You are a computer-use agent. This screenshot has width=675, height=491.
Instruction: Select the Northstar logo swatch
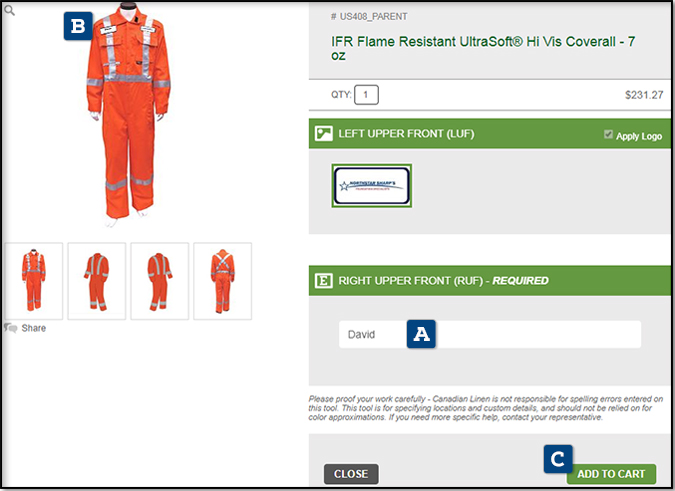[372, 185]
